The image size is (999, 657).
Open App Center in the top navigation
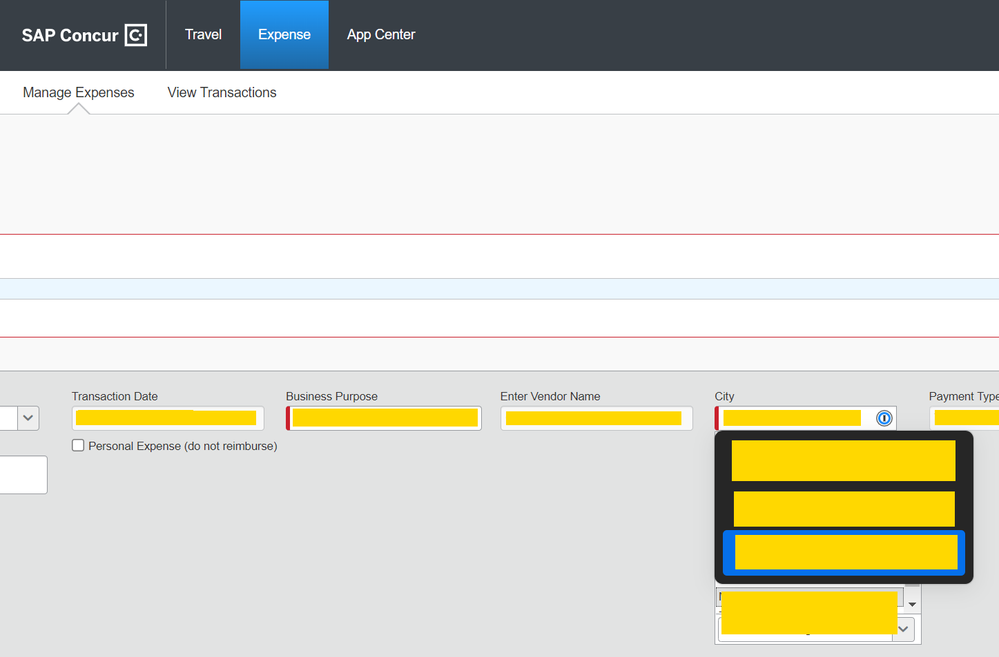[380, 35]
